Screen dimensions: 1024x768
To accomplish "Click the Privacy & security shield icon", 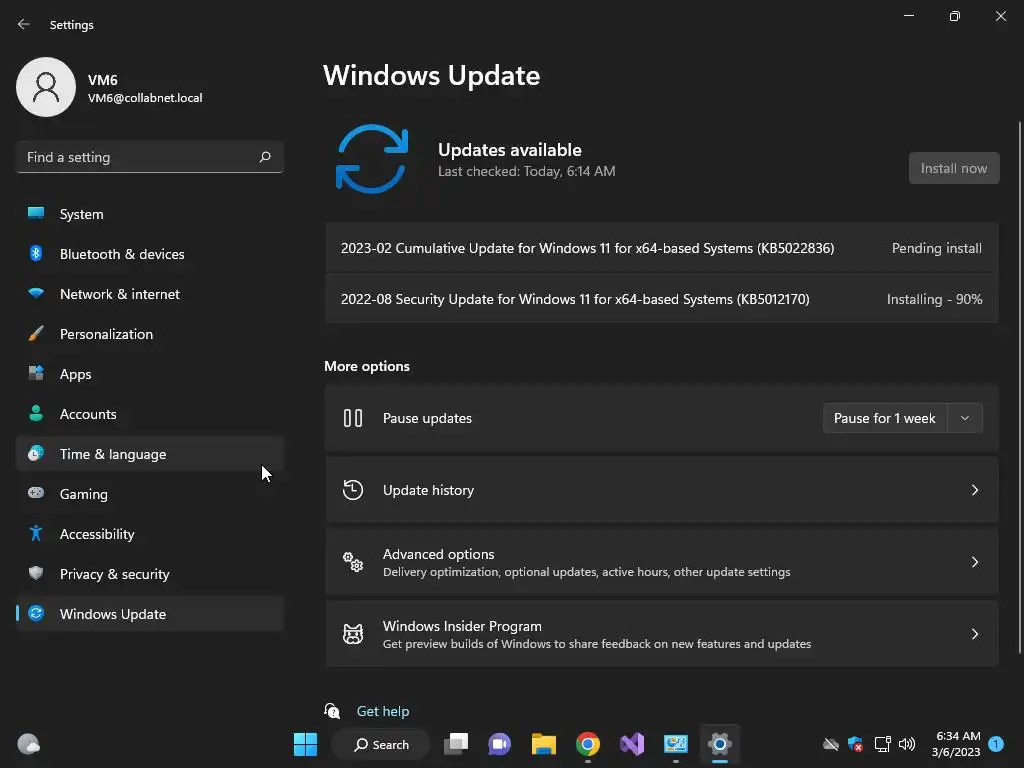I will pos(36,573).
